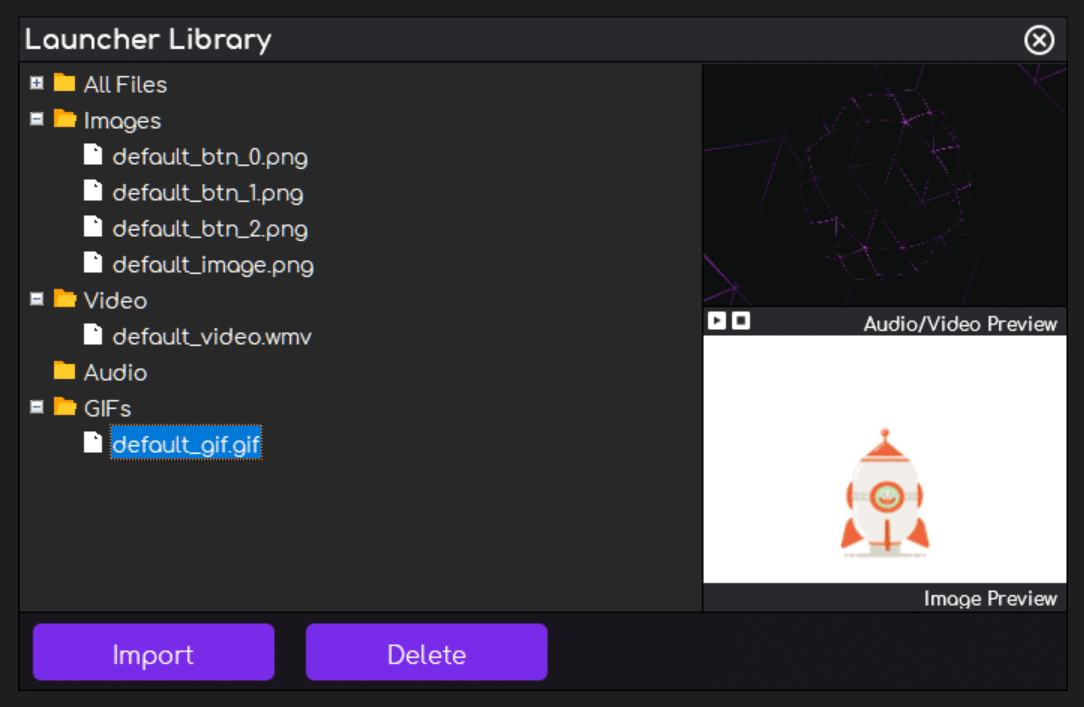Click the file icon beside default_video.wmv
The height and width of the screenshot is (707, 1084).
click(93, 336)
